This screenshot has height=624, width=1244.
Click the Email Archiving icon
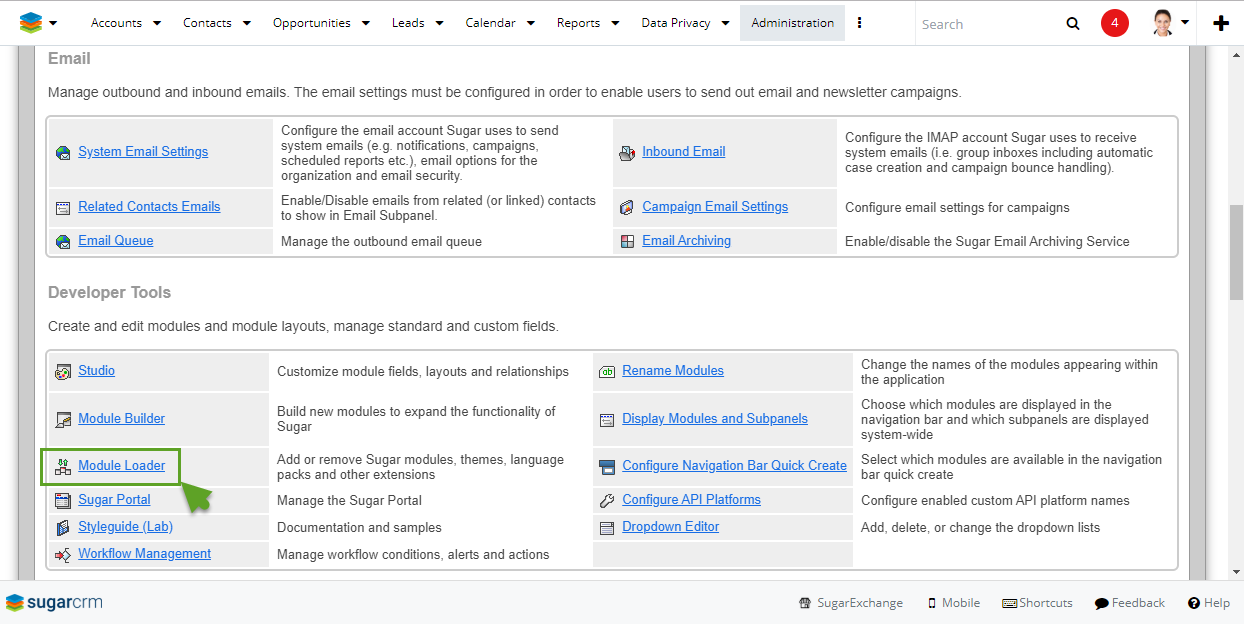(x=627, y=242)
